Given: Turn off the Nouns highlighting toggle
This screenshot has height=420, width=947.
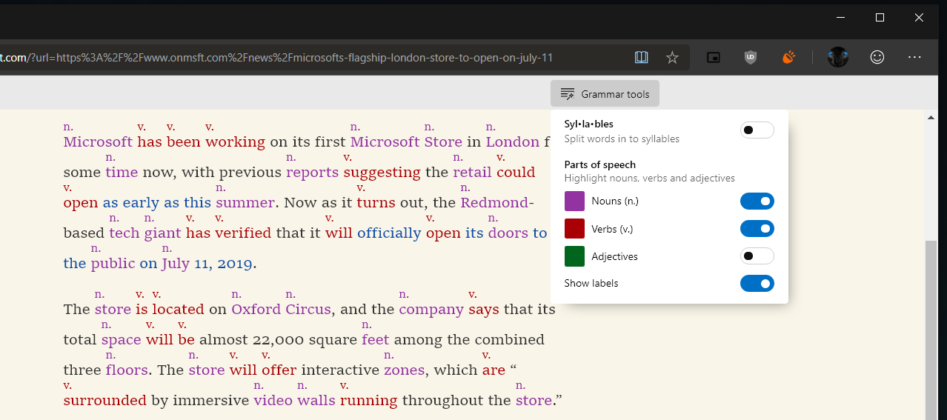Looking at the screenshot, I should coord(757,201).
